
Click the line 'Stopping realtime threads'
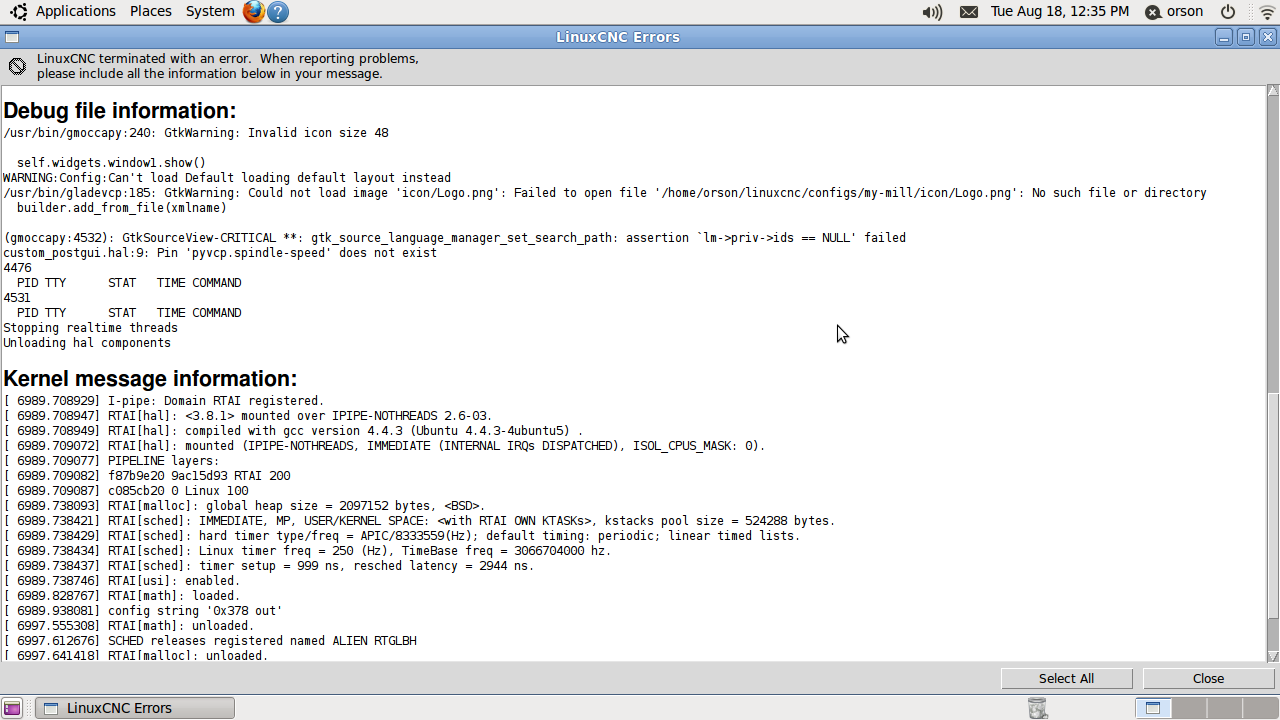tap(90, 328)
